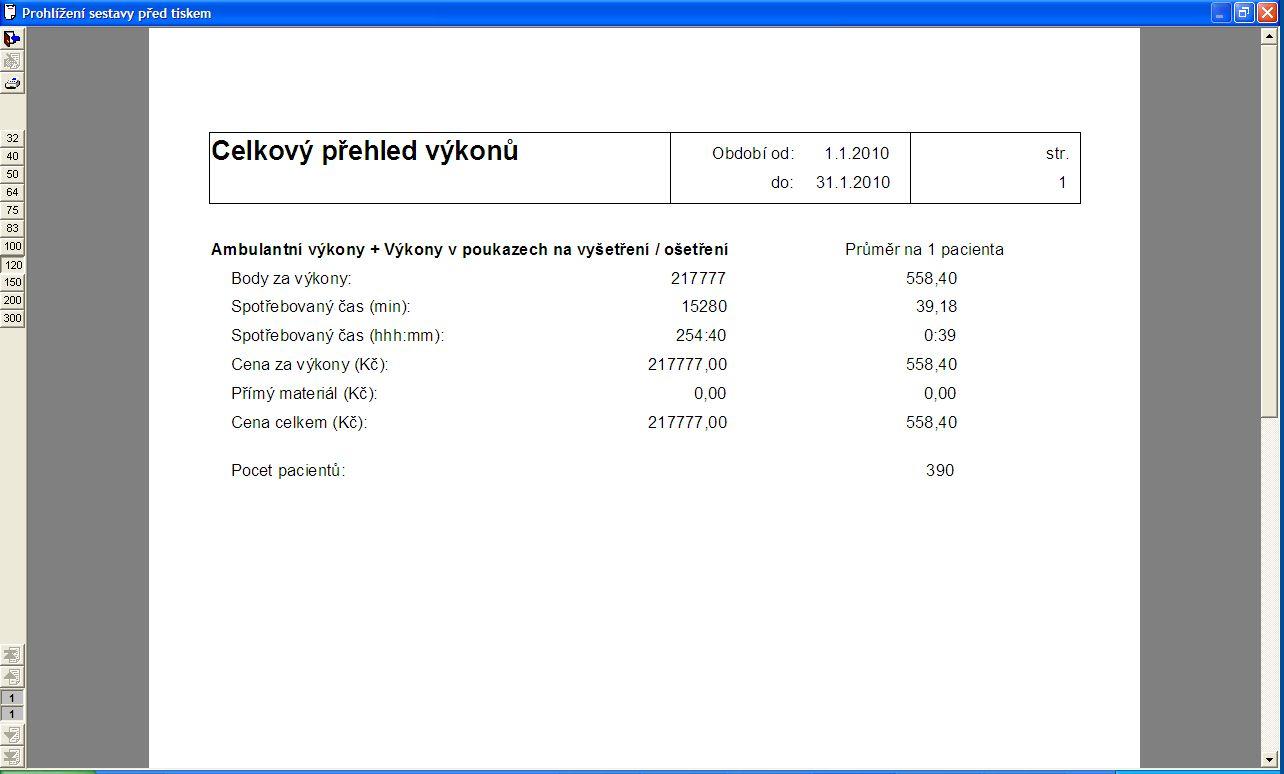The height and width of the screenshot is (774, 1284).
Task: Set zoom level to 200
Action: tap(12, 300)
